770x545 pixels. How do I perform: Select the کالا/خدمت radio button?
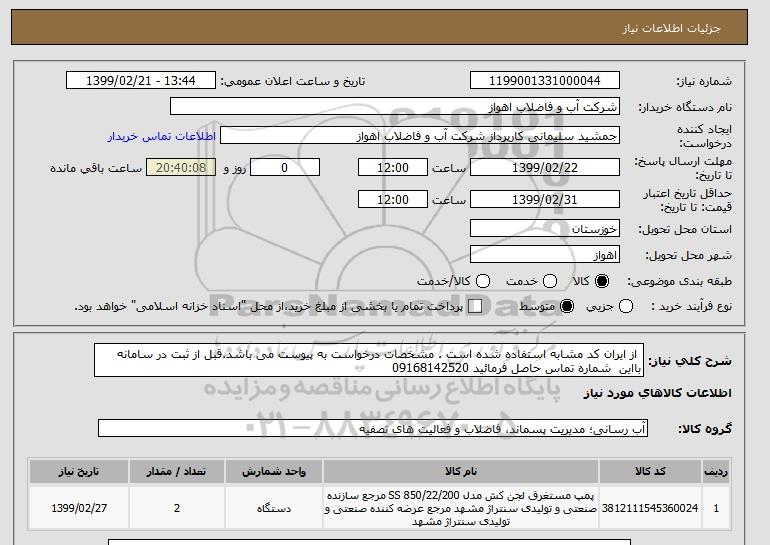483,281
